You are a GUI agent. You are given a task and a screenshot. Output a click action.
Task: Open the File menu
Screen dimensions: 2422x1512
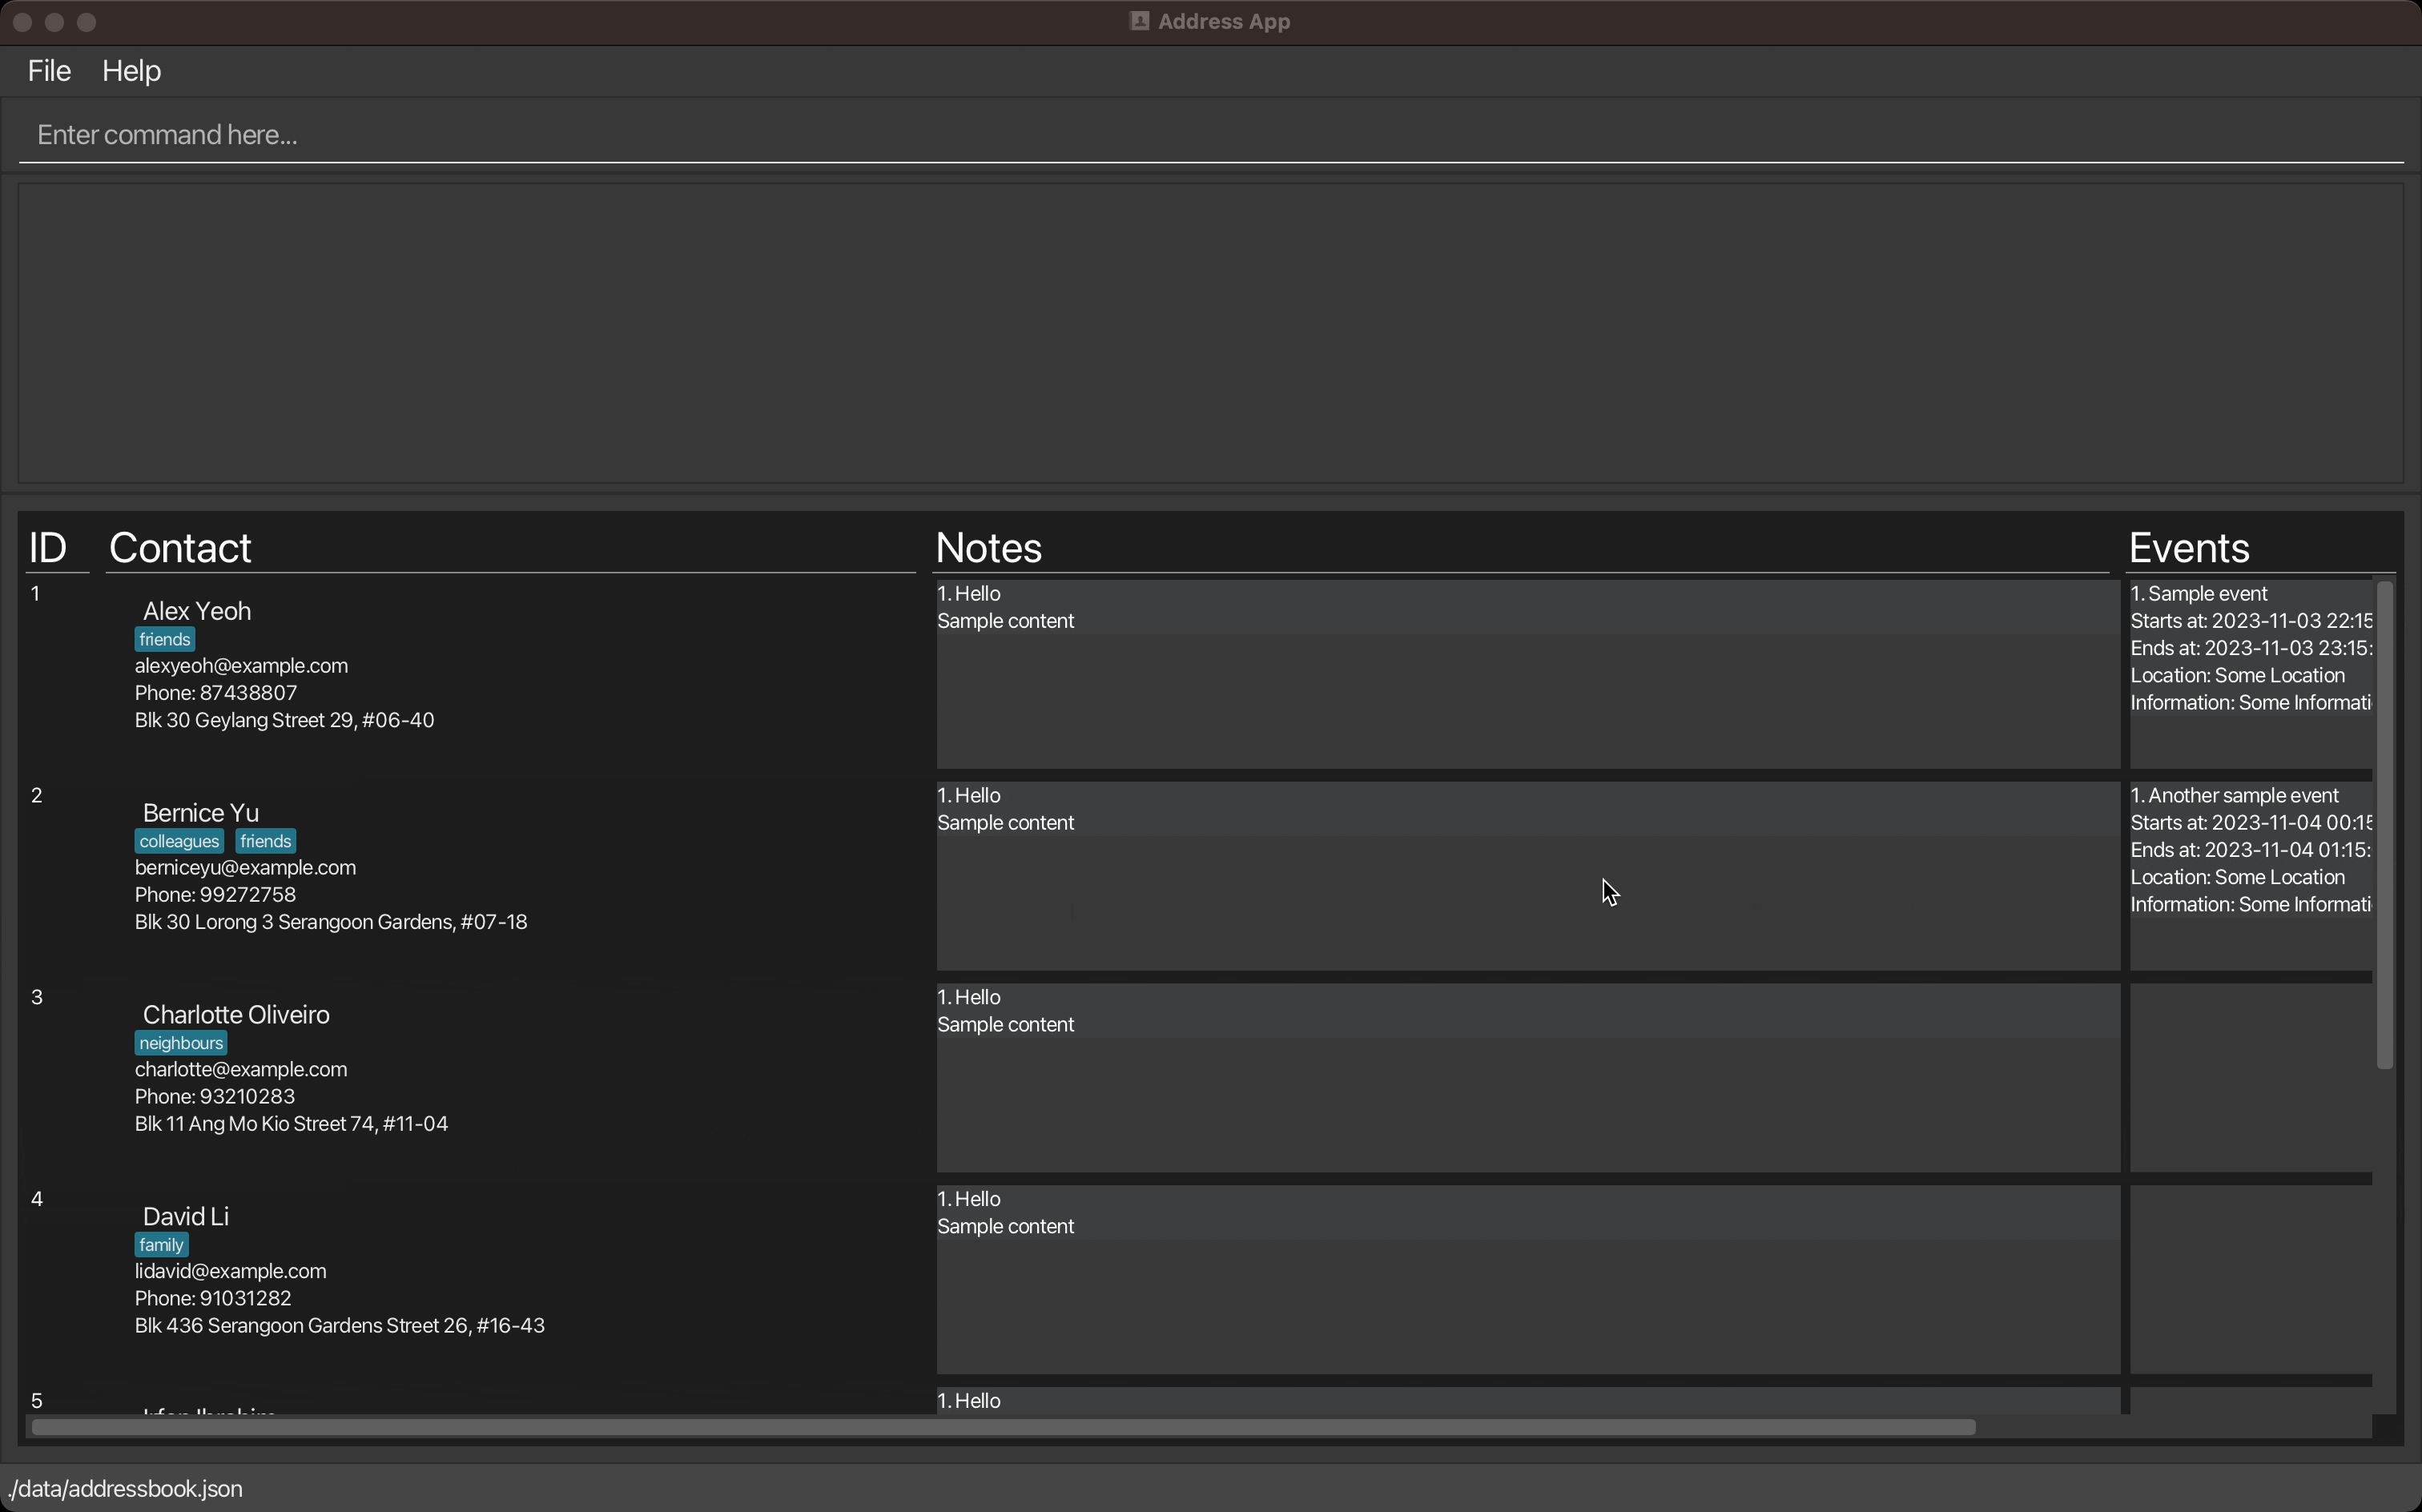point(49,71)
